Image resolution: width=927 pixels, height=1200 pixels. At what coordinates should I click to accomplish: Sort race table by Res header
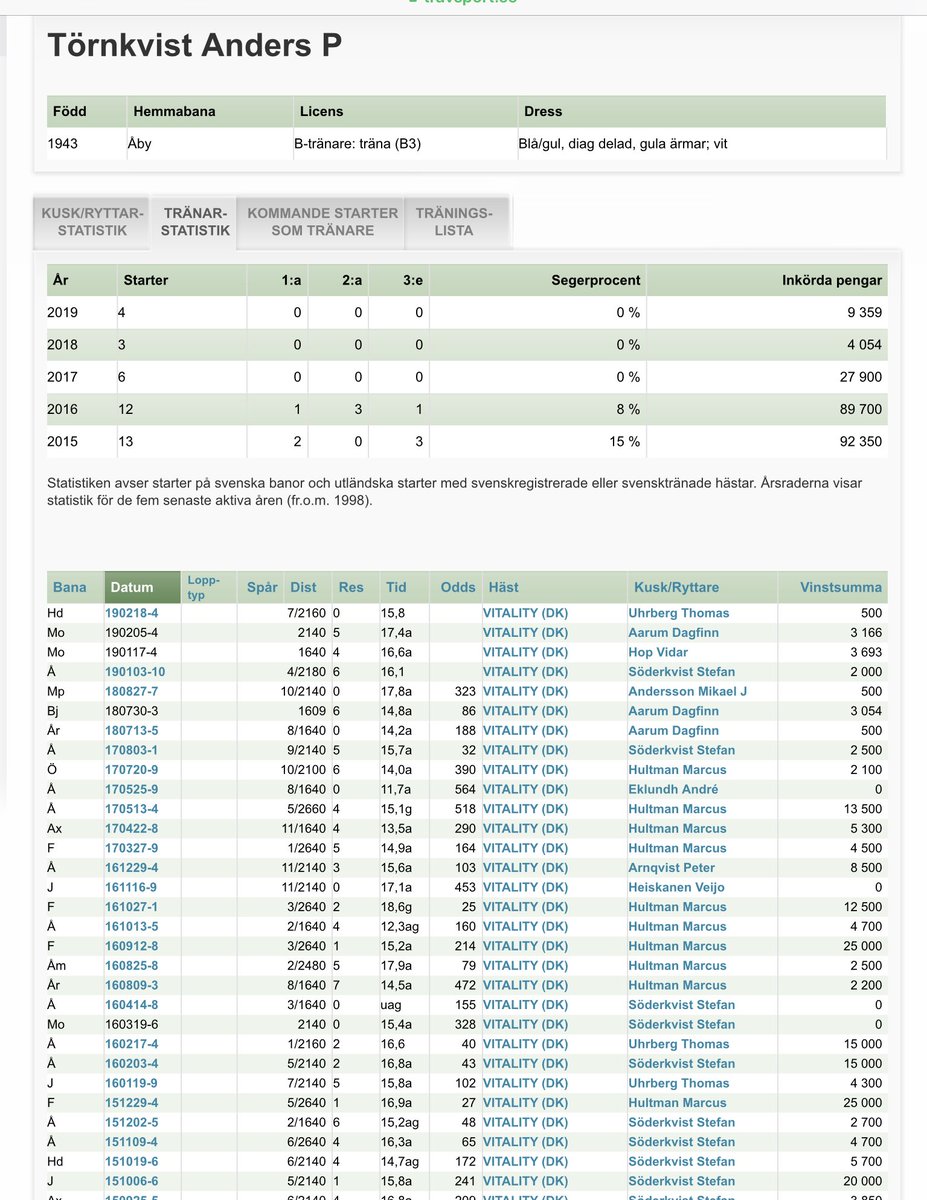[x=351, y=587]
